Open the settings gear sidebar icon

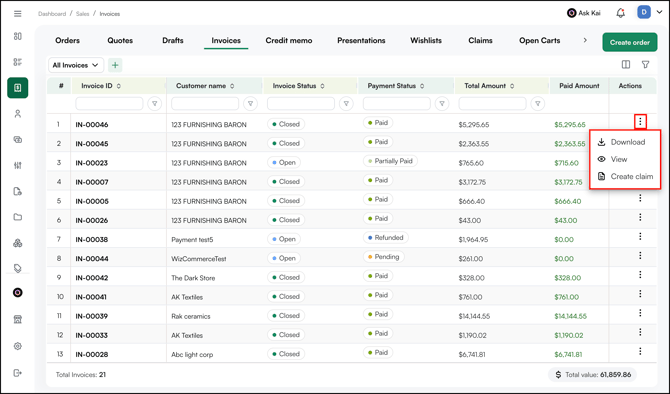(18, 346)
